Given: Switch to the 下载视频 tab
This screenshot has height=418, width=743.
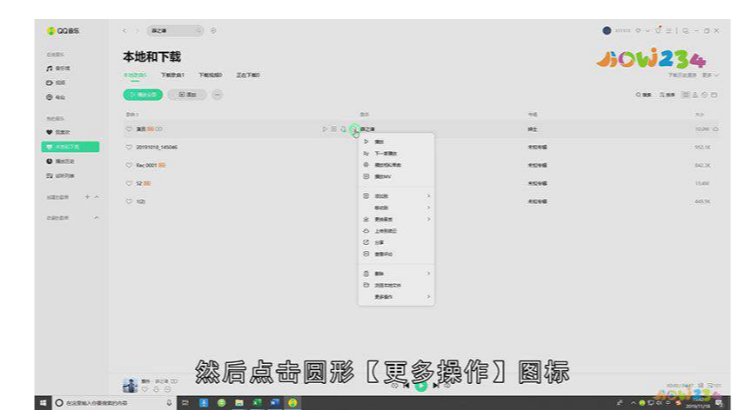Looking at the screenshot, I should (210, 75).
